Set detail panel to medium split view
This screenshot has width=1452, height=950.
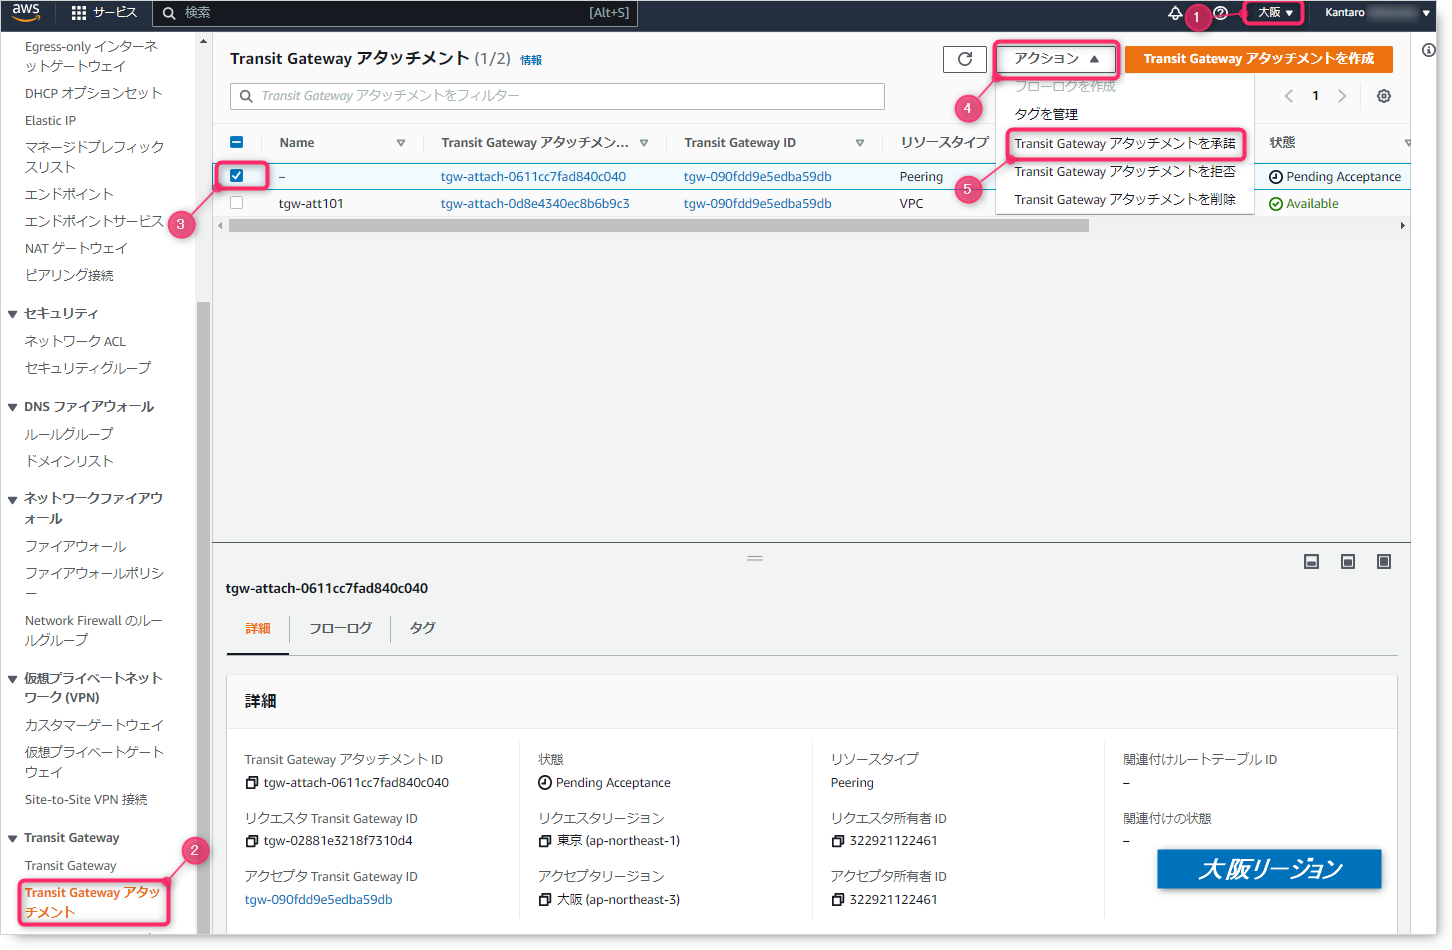(1348, 562)
